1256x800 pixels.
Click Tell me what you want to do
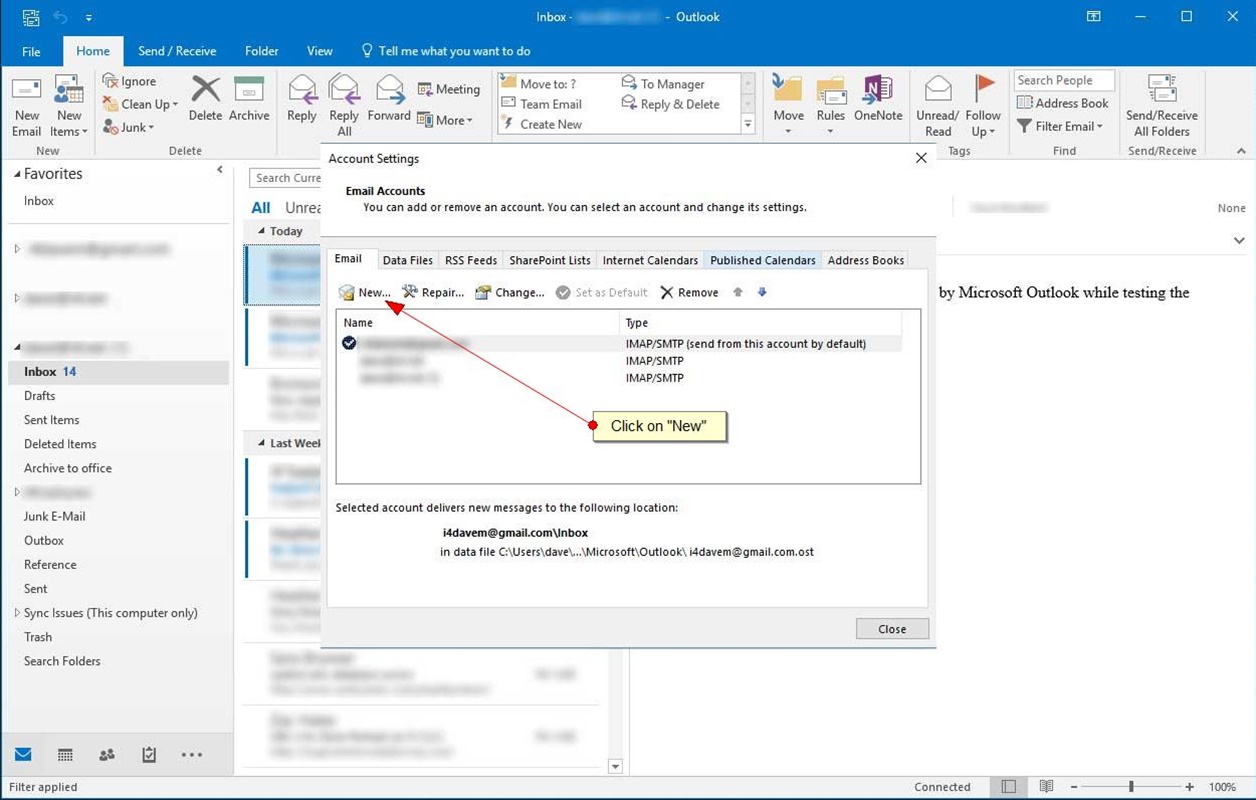pos(445,51)
